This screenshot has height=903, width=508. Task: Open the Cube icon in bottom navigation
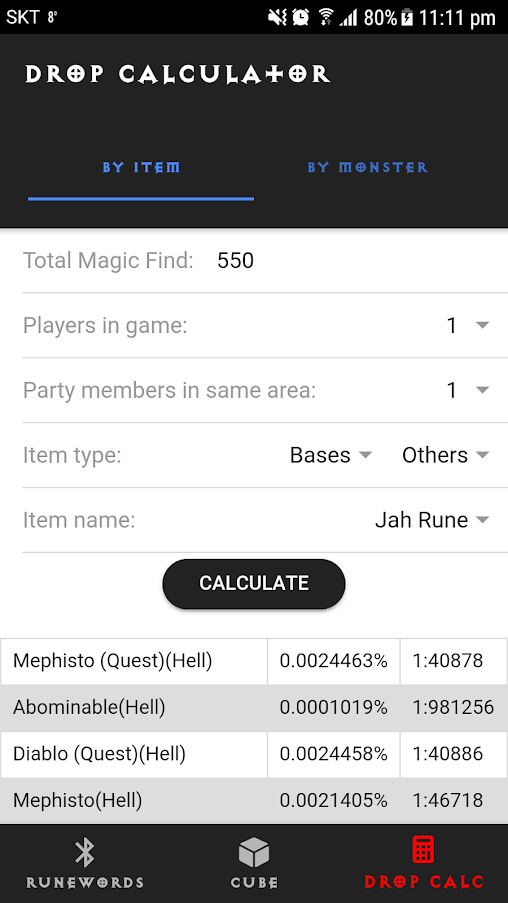click(x=254, y=852)
